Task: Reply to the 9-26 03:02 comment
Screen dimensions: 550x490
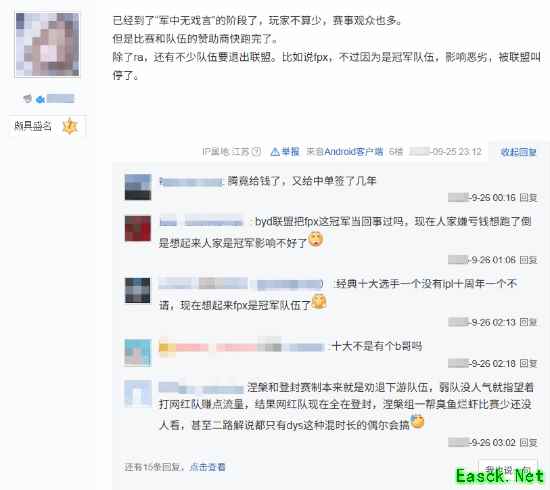Action: pos(528,443)
